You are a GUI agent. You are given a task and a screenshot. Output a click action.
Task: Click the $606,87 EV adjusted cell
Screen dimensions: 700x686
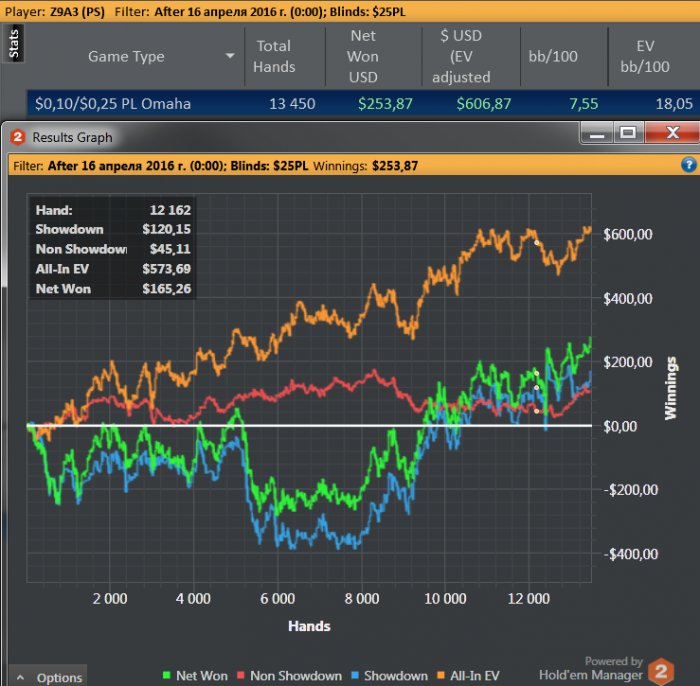483,104
